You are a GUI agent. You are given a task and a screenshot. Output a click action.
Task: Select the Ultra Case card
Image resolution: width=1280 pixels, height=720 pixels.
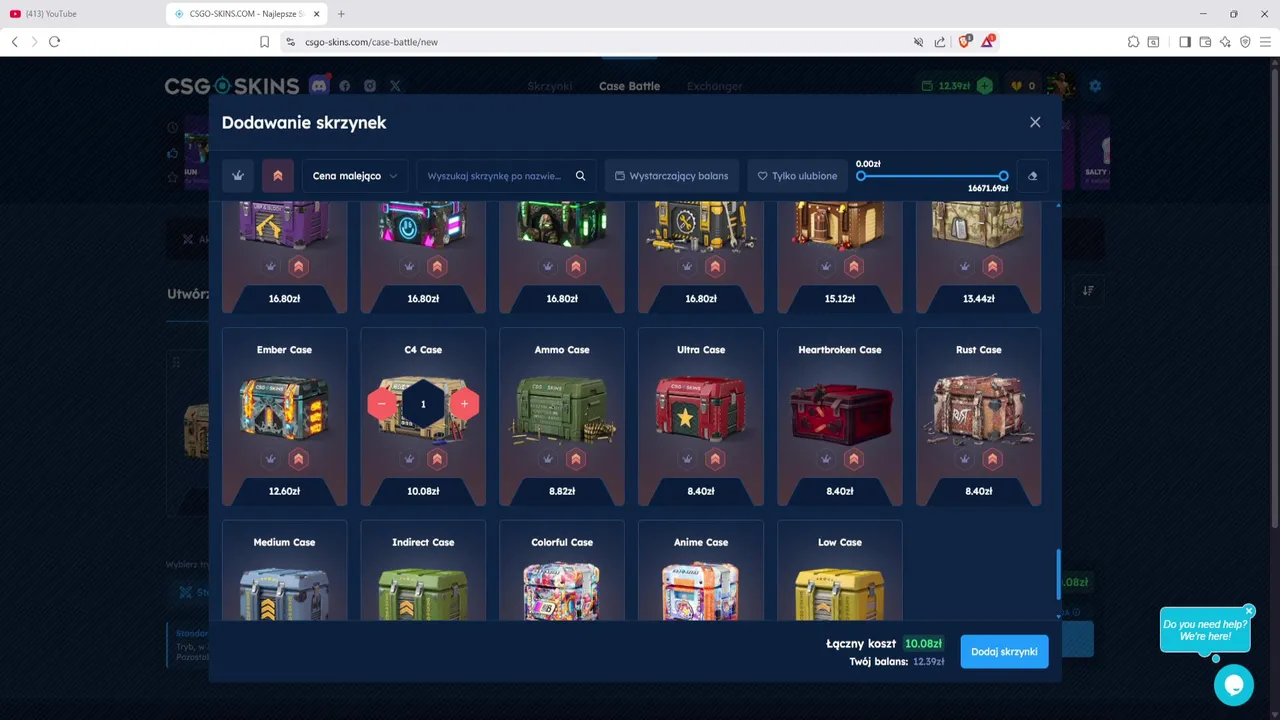(x=701, y=417)
